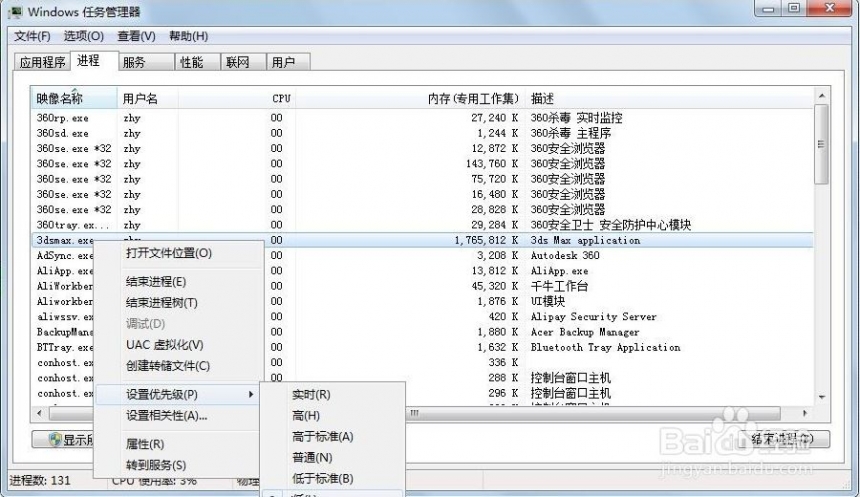The height and width of the screenshot is (497, 860).
Task: Set priority to 低于标准(B)
Action: click(x=322, y=478)
